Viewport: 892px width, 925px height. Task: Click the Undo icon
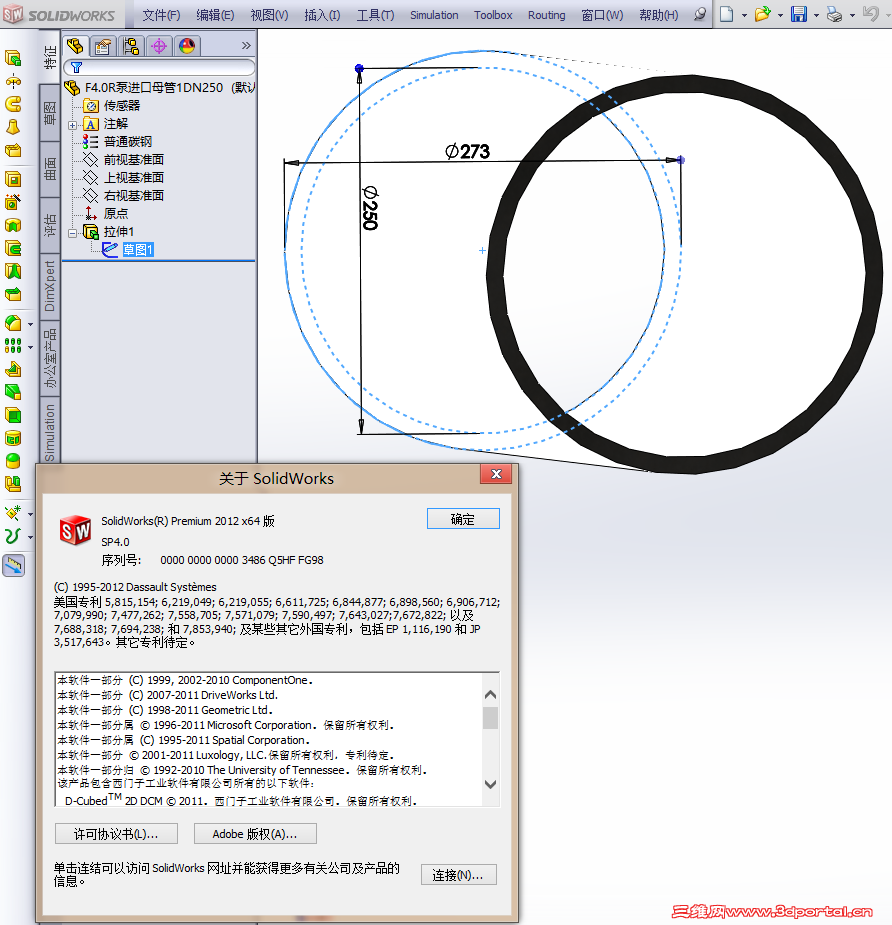click(x=870, y=14)
